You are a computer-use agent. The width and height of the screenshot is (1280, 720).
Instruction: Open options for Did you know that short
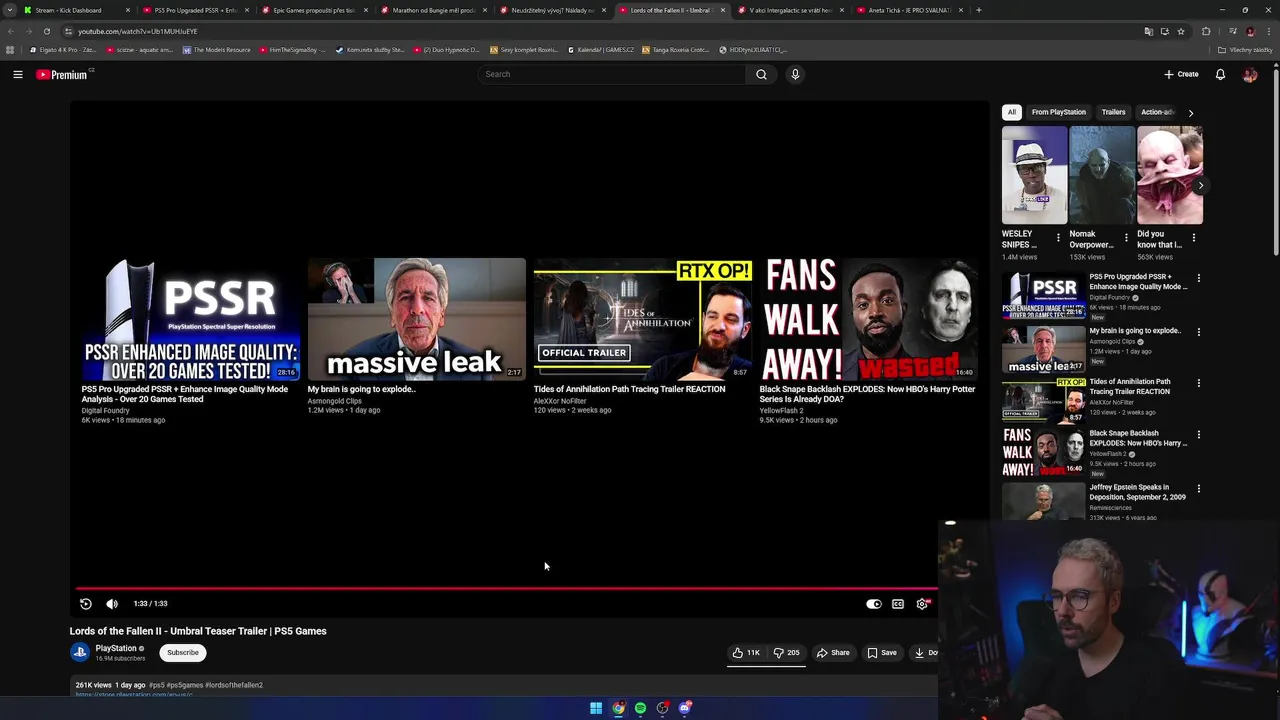pos(1194,238)
